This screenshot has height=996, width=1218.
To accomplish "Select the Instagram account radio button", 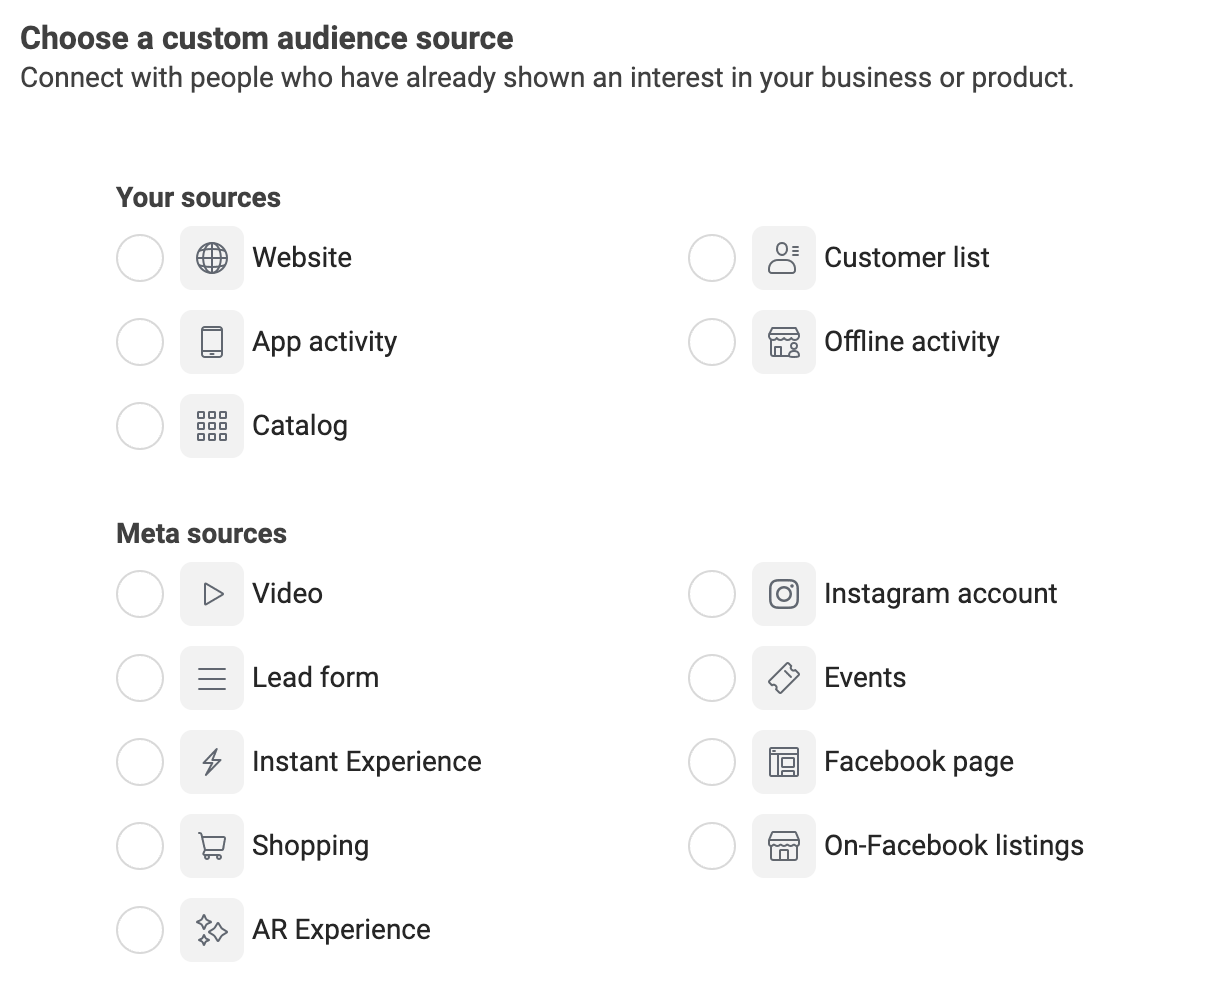I will pos(712,594).
